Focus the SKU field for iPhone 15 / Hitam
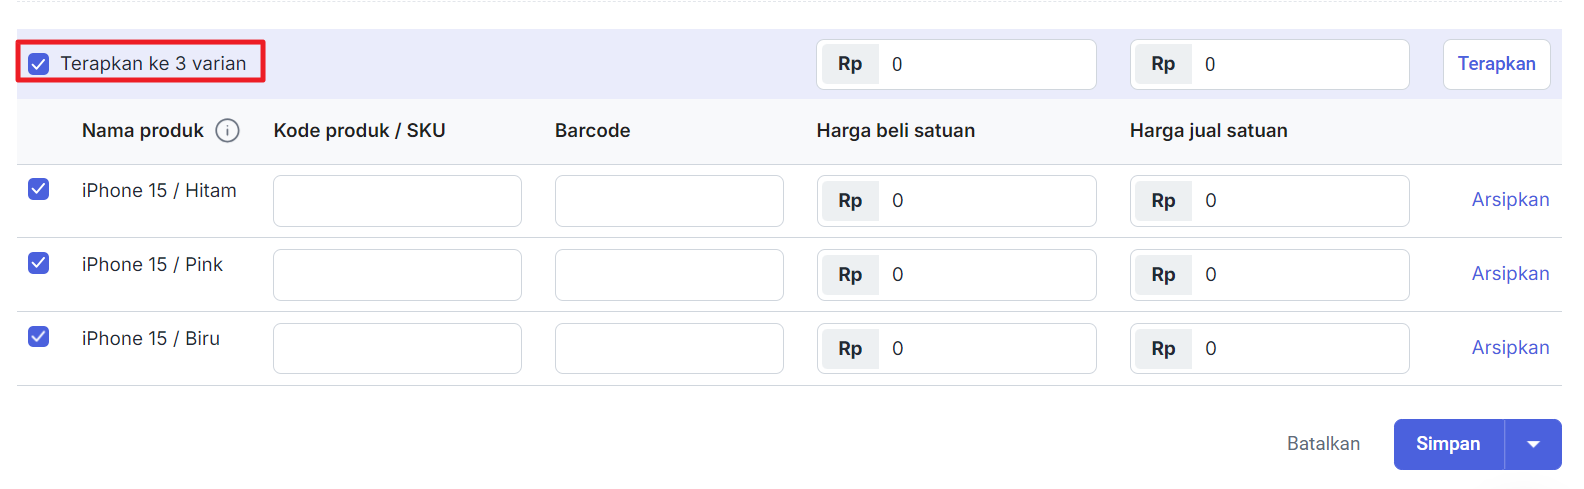The width and height of the screenshot is (1584, 489). [x=397, y=201]
